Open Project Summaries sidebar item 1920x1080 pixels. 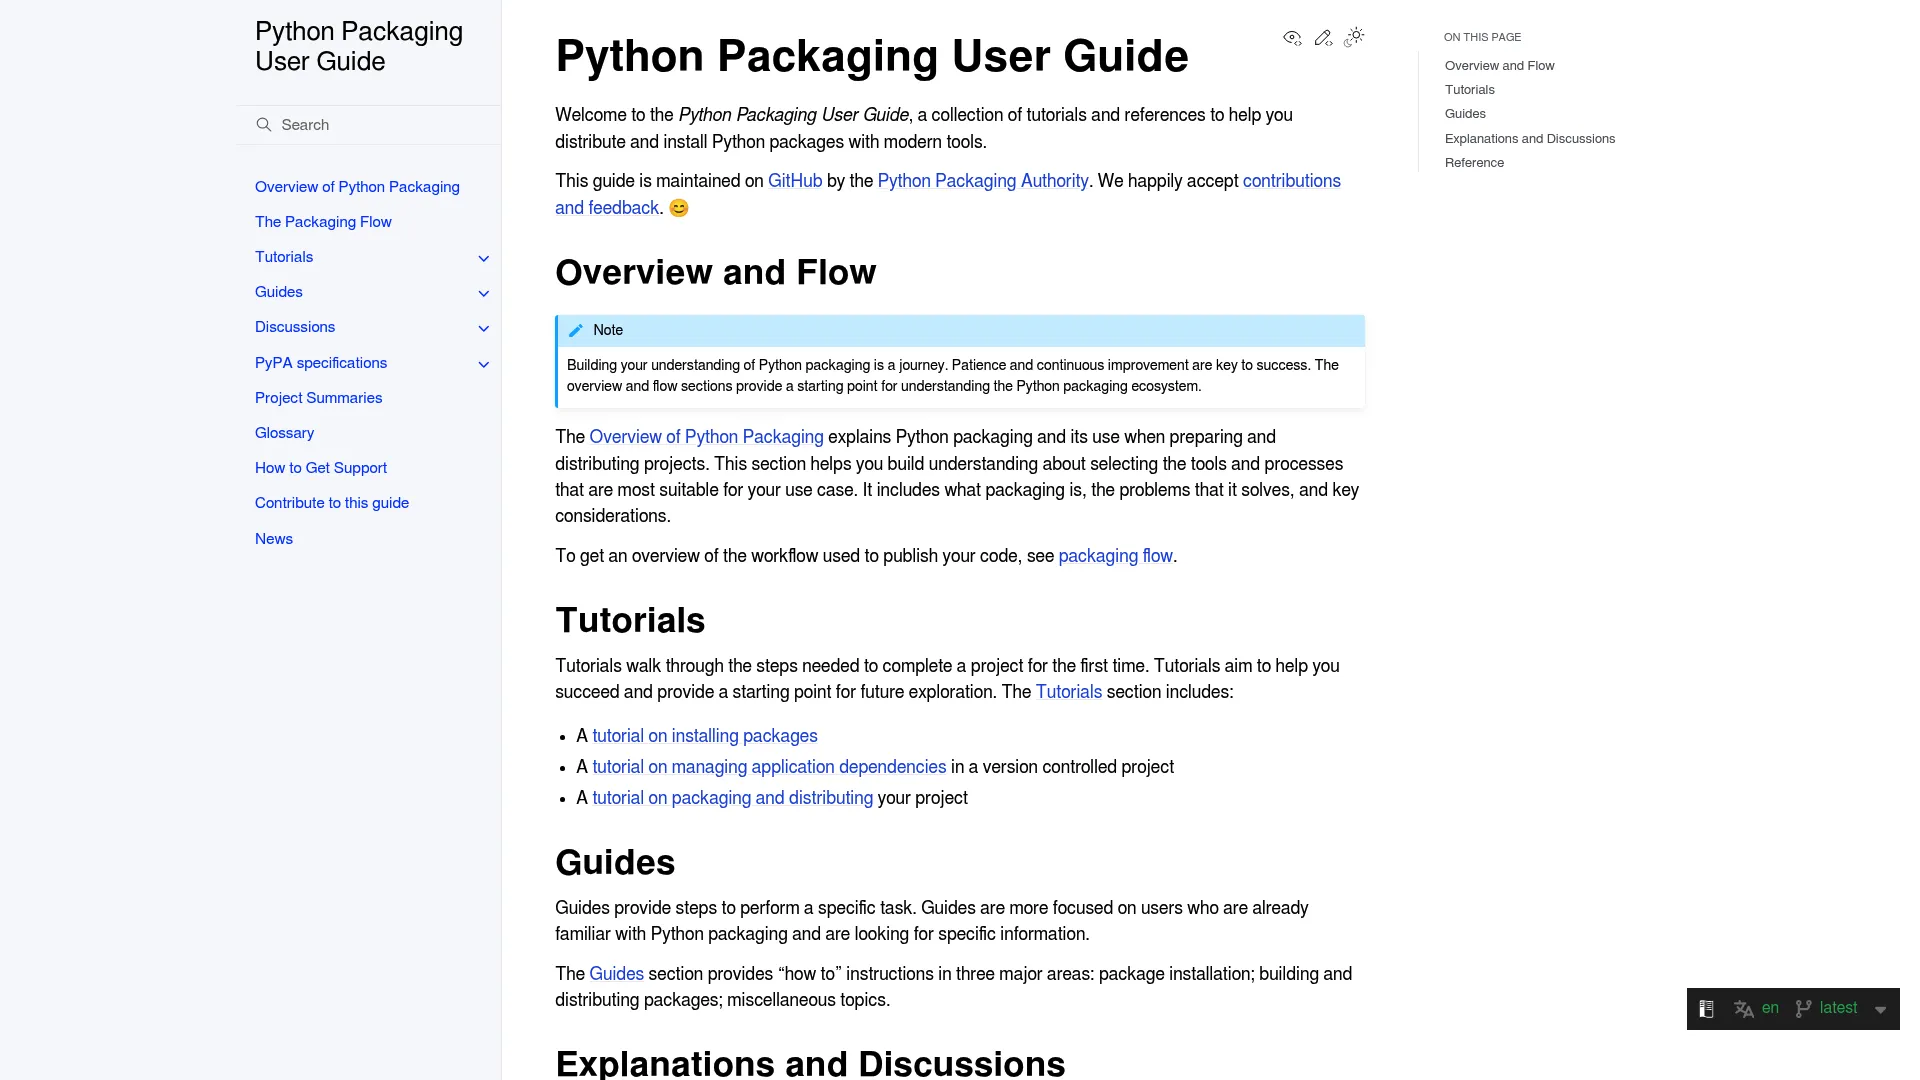point(318,398)
